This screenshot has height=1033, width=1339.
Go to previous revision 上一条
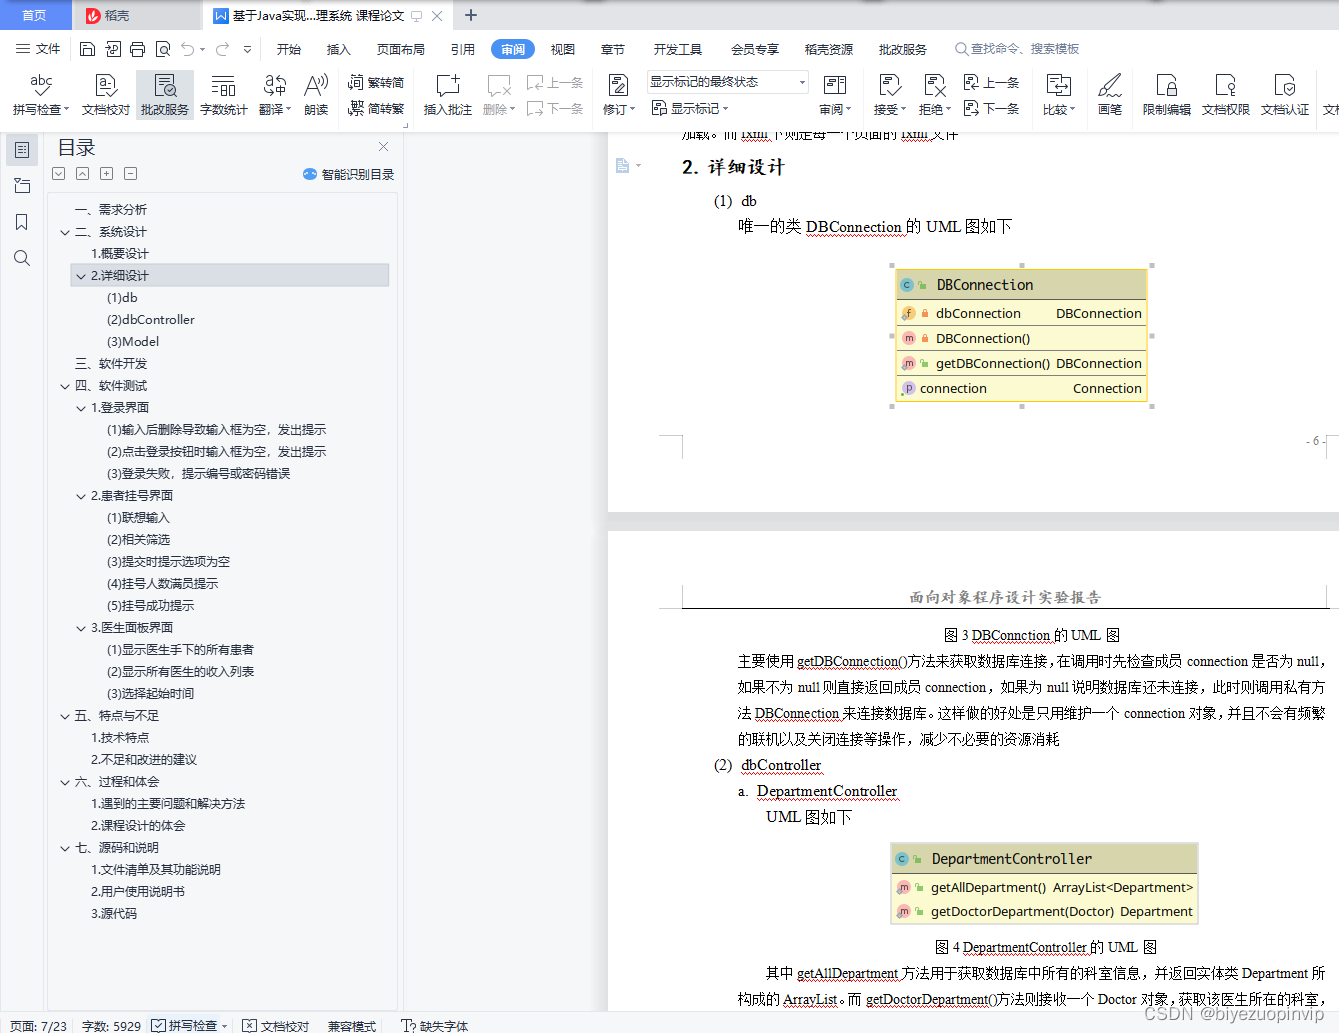coord(991,83)
